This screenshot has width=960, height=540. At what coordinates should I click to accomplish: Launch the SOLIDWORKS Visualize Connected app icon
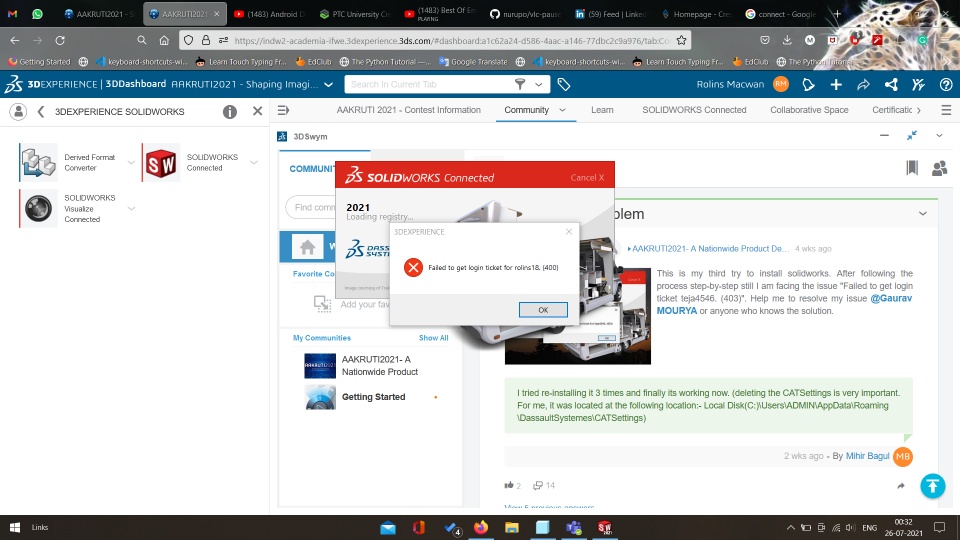[39, 208]
